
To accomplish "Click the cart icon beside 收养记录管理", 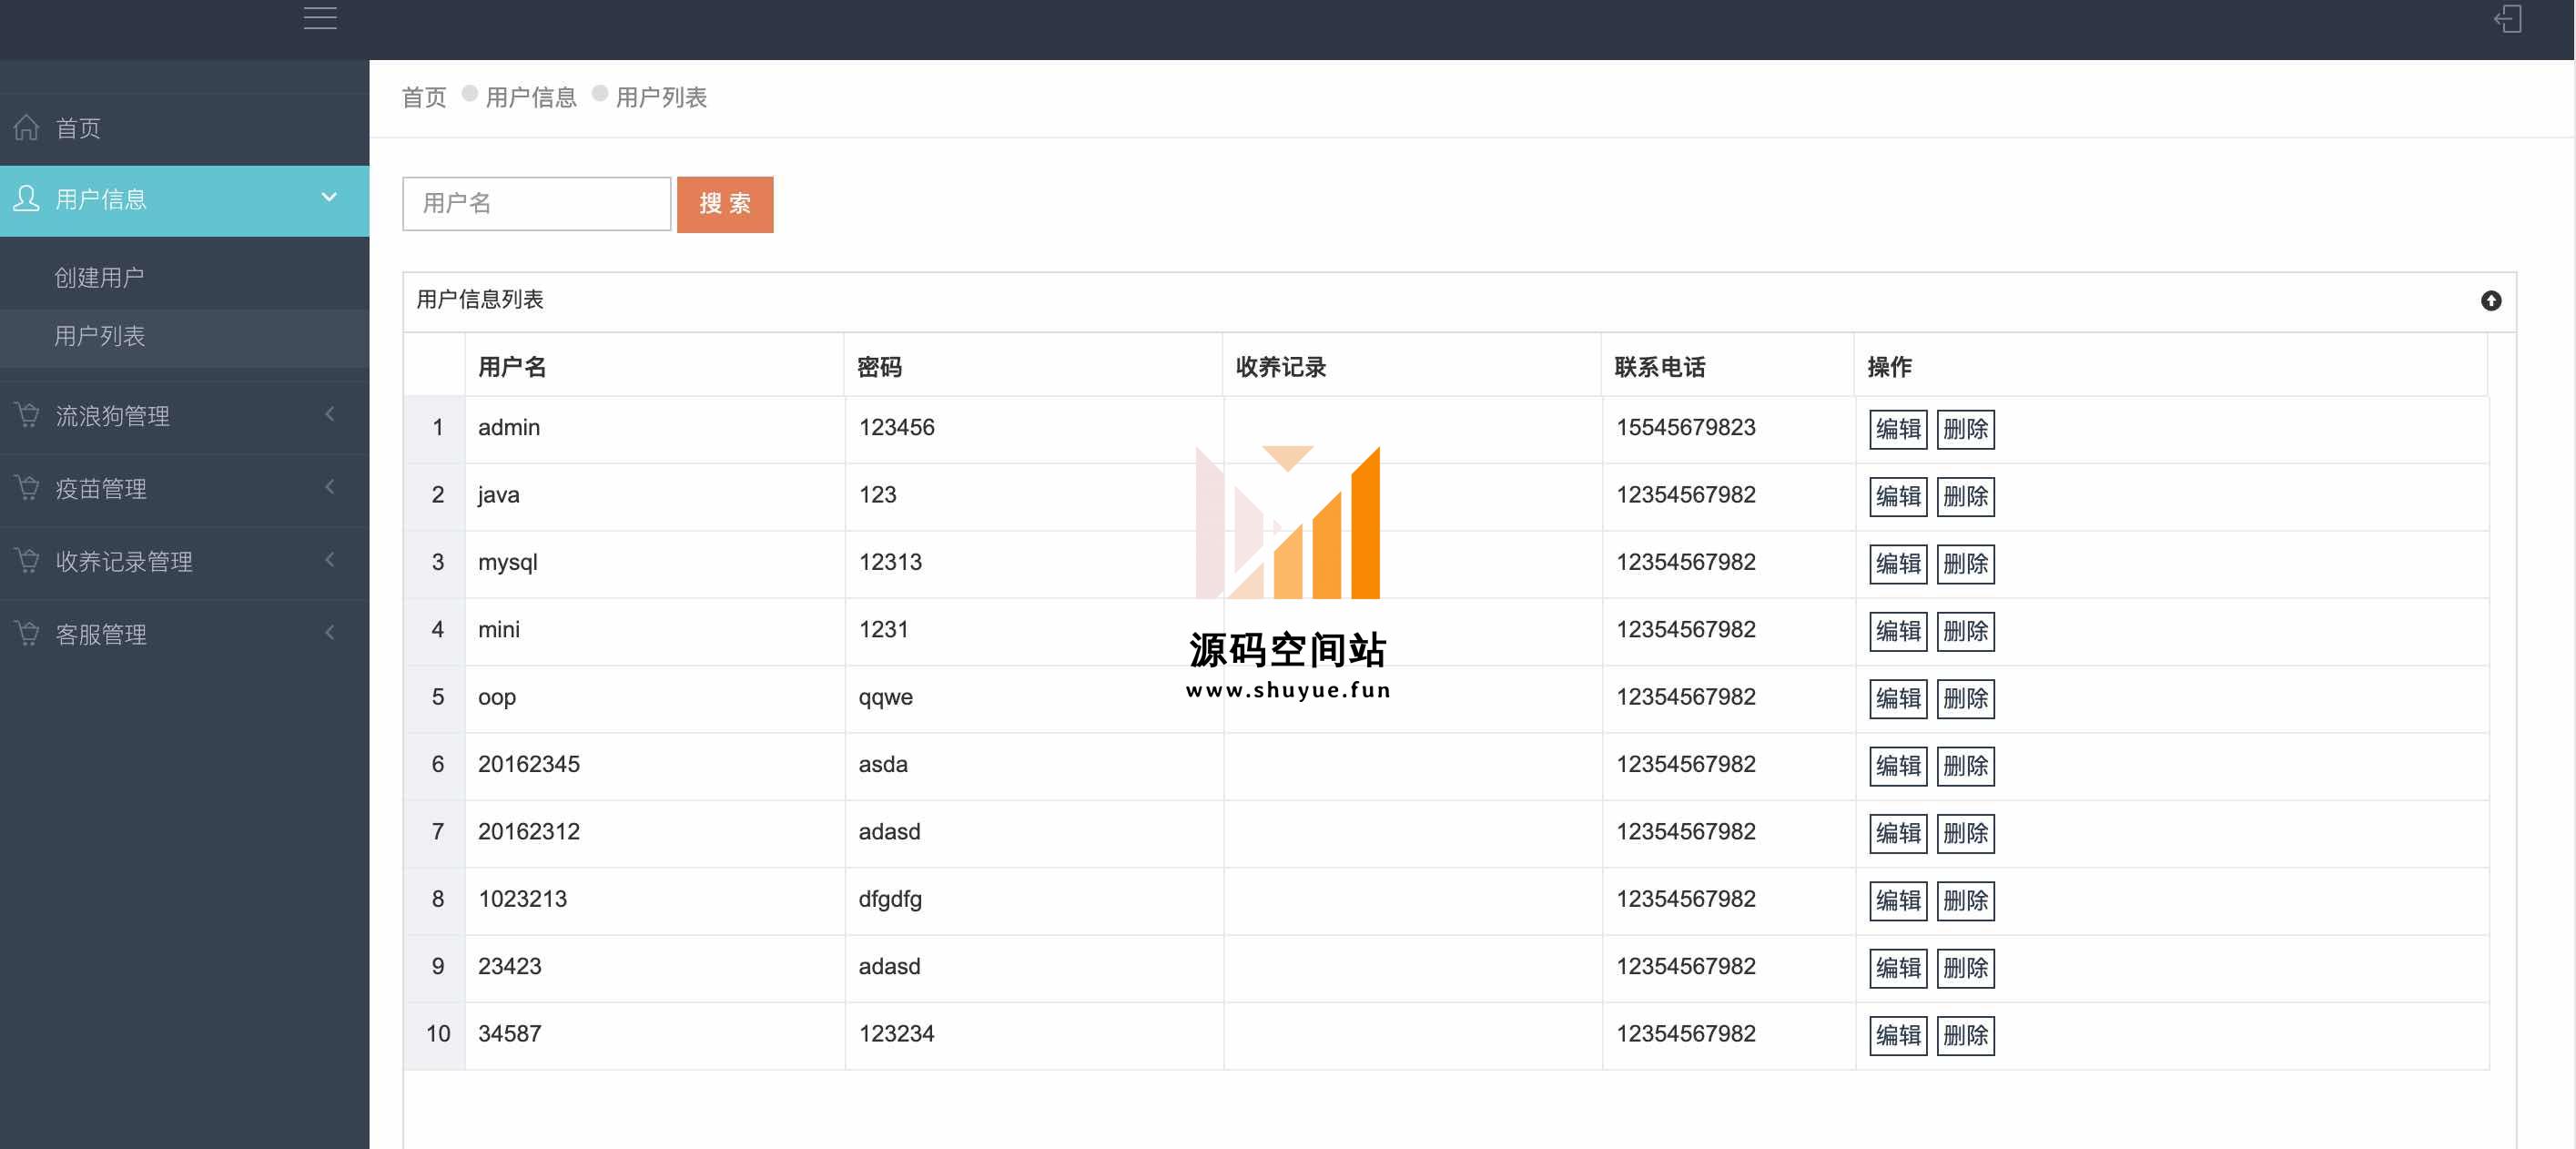I will [27, 561].
